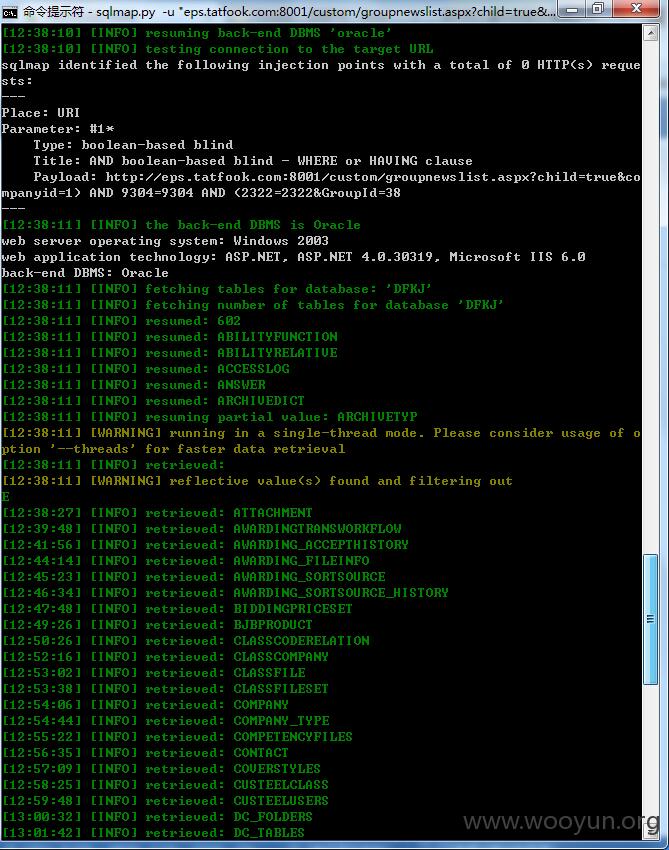Close the sqlmap command prompt window
669x850 pixels.
pos(636,9)
